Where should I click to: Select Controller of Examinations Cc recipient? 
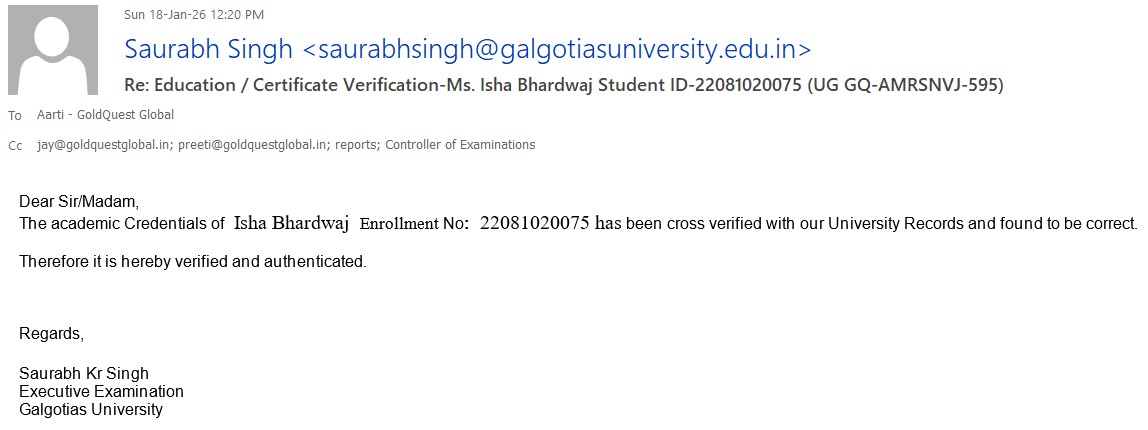point(460,145)
